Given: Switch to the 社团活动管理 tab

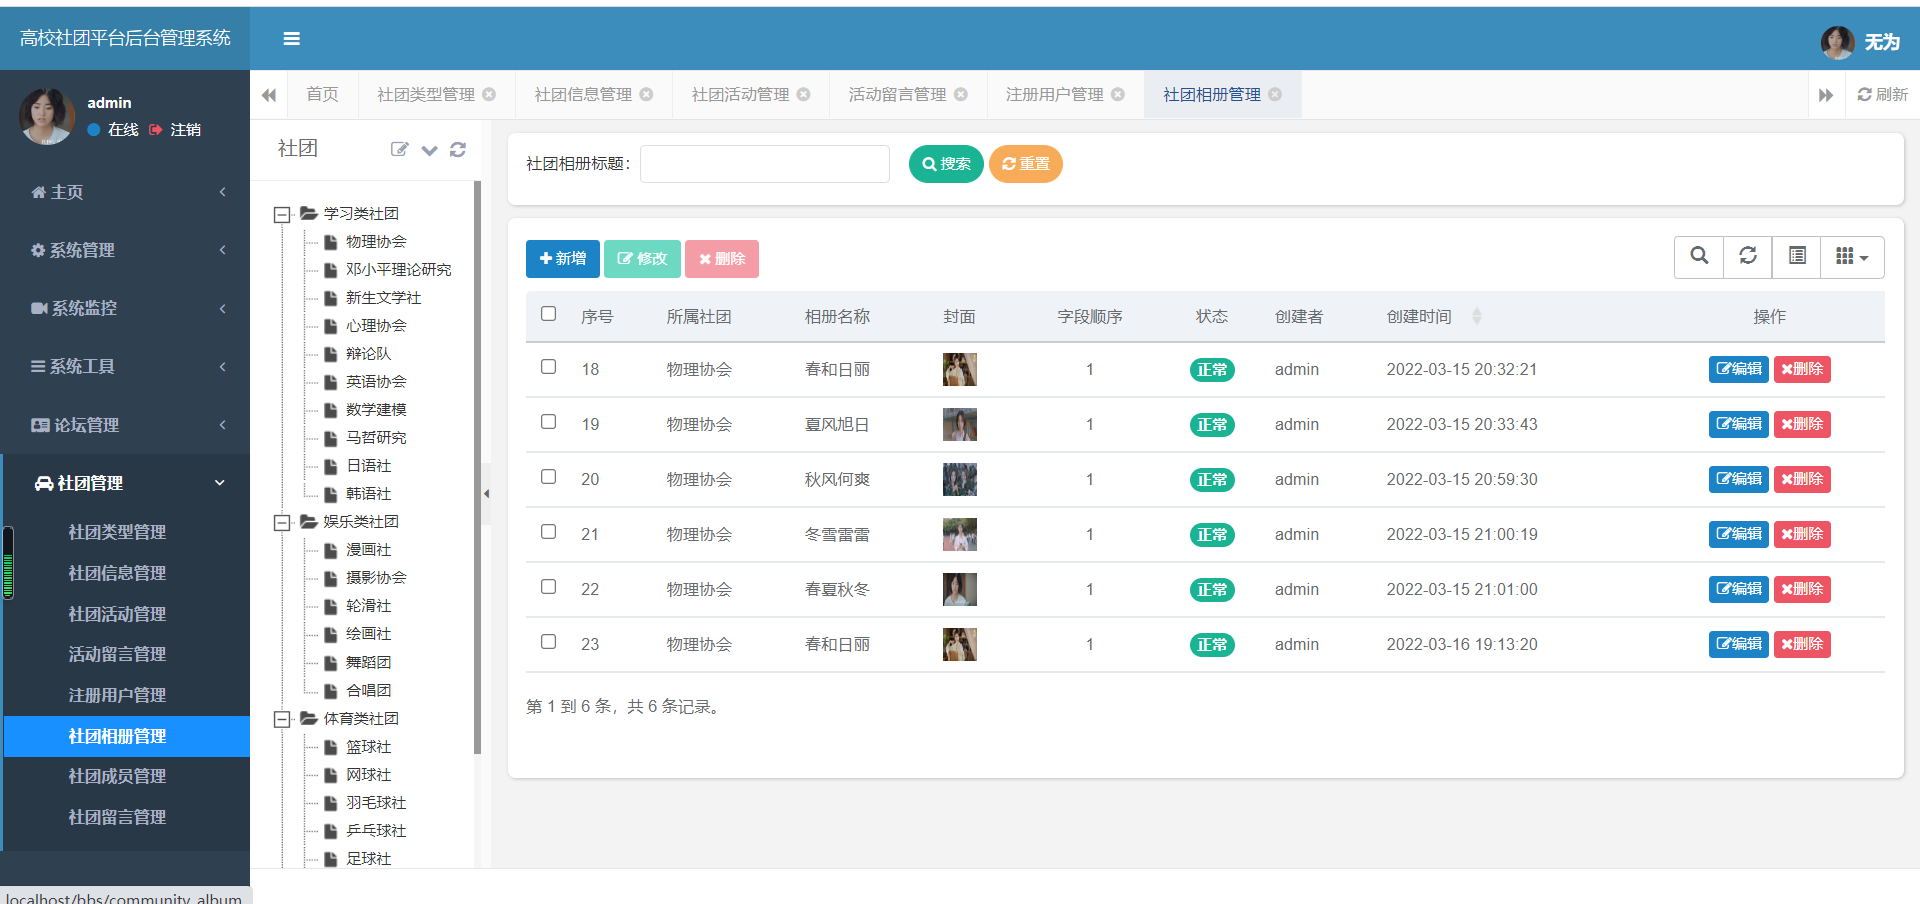Looking at the screenshot, I should click(x=740, y=94).
